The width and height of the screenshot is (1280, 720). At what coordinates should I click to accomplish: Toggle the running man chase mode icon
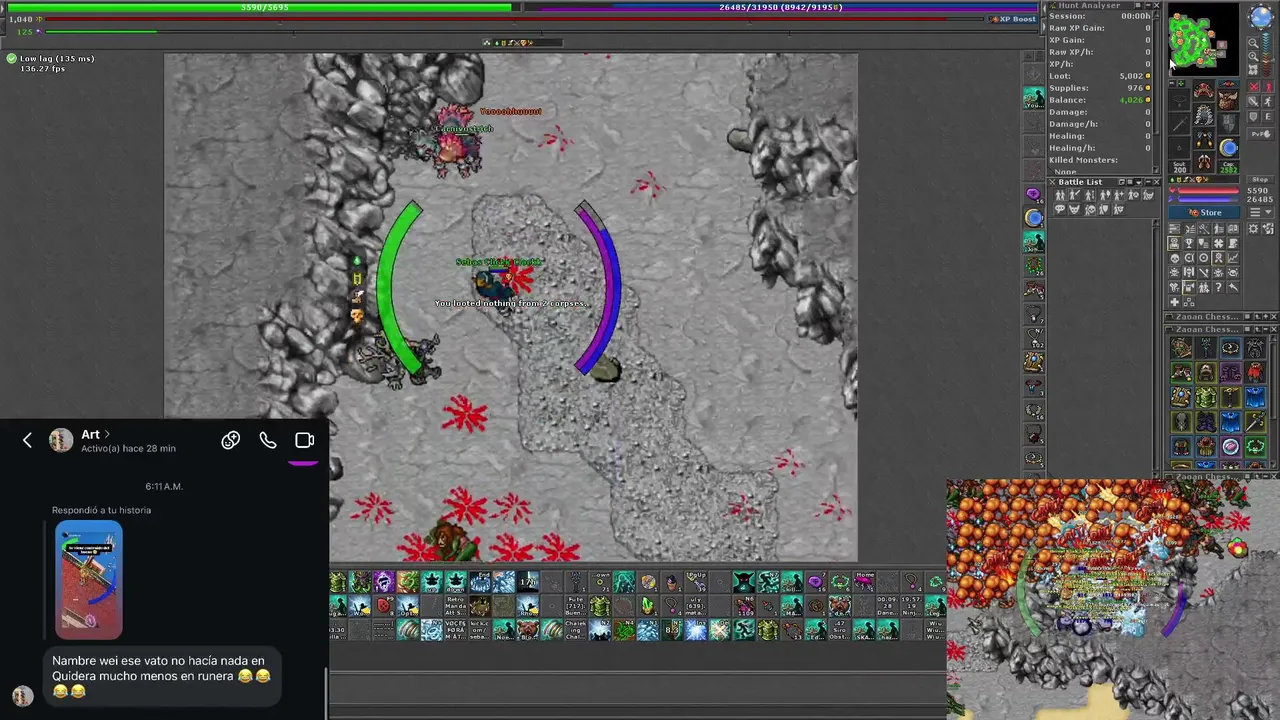click(x=1268, y=102)
